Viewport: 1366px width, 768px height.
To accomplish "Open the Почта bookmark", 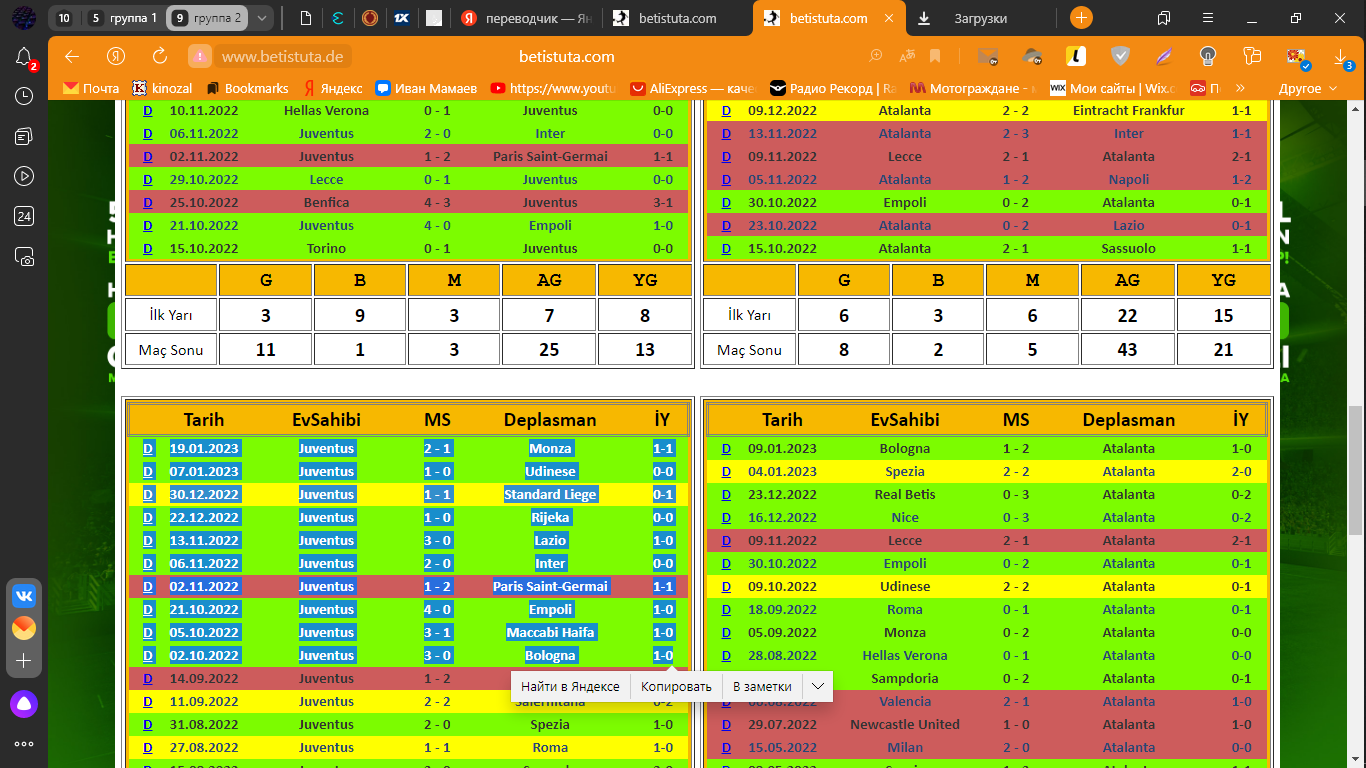I will coord(91,88).
